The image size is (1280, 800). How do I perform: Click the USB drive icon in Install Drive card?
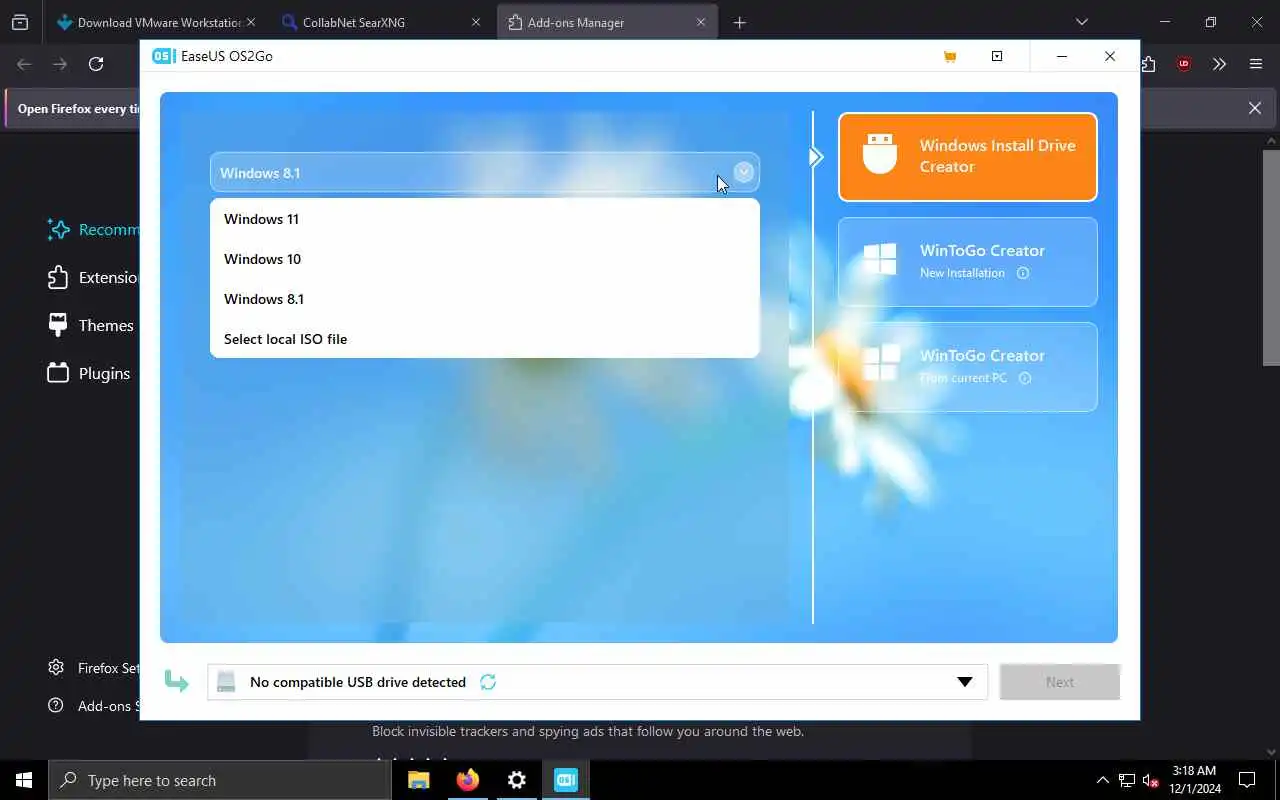point(880,153)
